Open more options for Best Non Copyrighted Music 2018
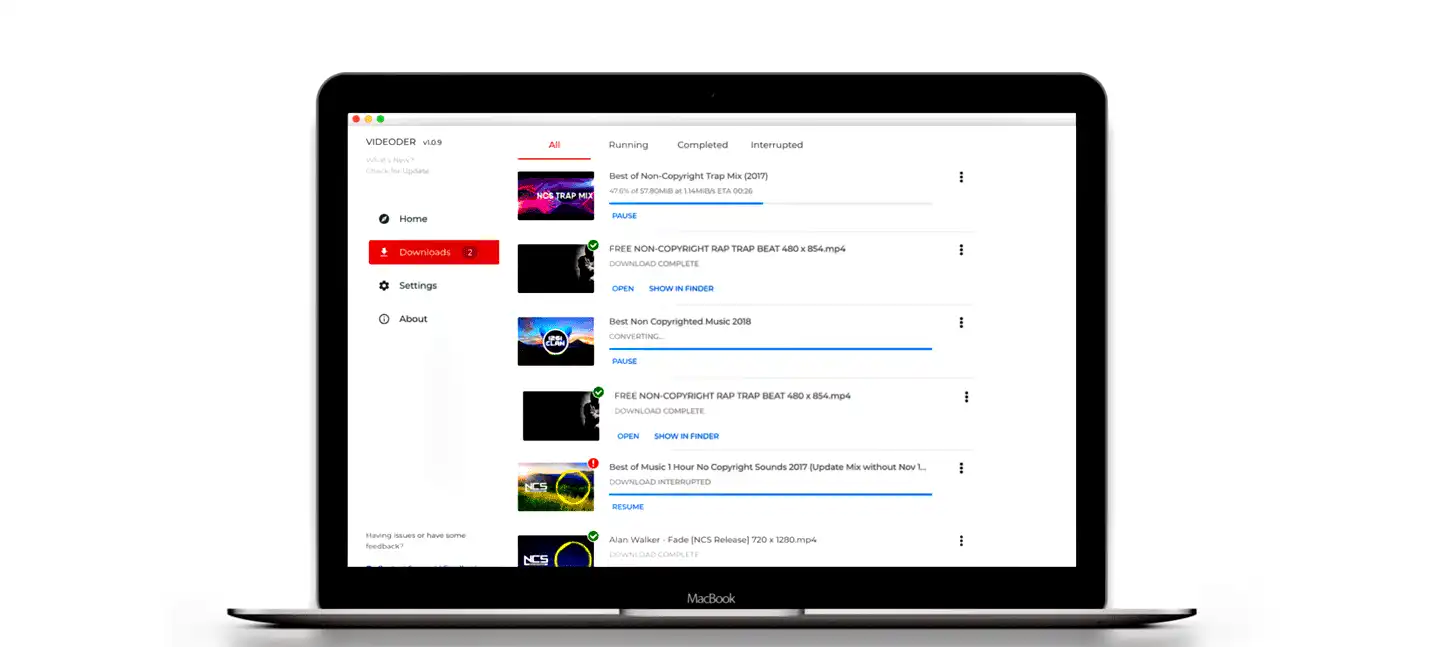This screenshot has height=647, width=1430. coord(961,323)
